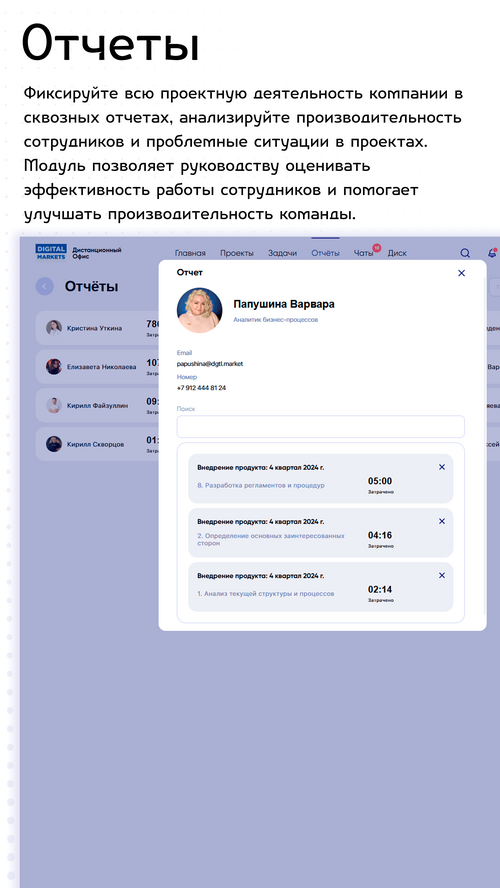Click the 'Отчёты' page heading
The width and height of the screenshot is (500, 888).
point(91,287)
